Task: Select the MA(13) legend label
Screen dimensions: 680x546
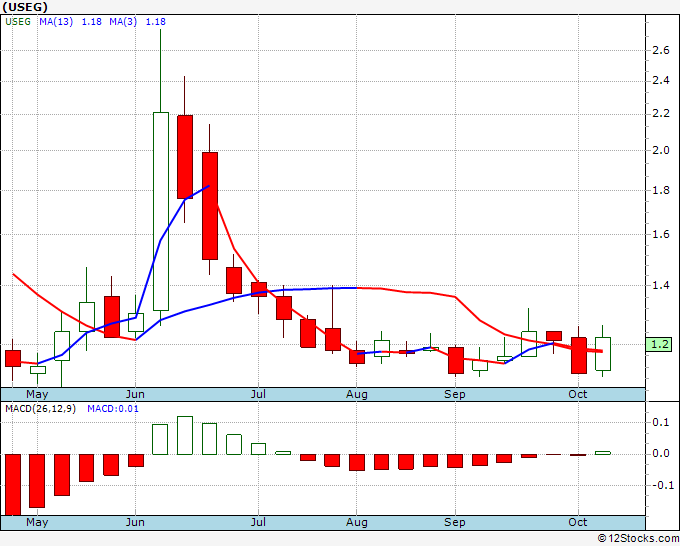Action: [x=58, y=21]
